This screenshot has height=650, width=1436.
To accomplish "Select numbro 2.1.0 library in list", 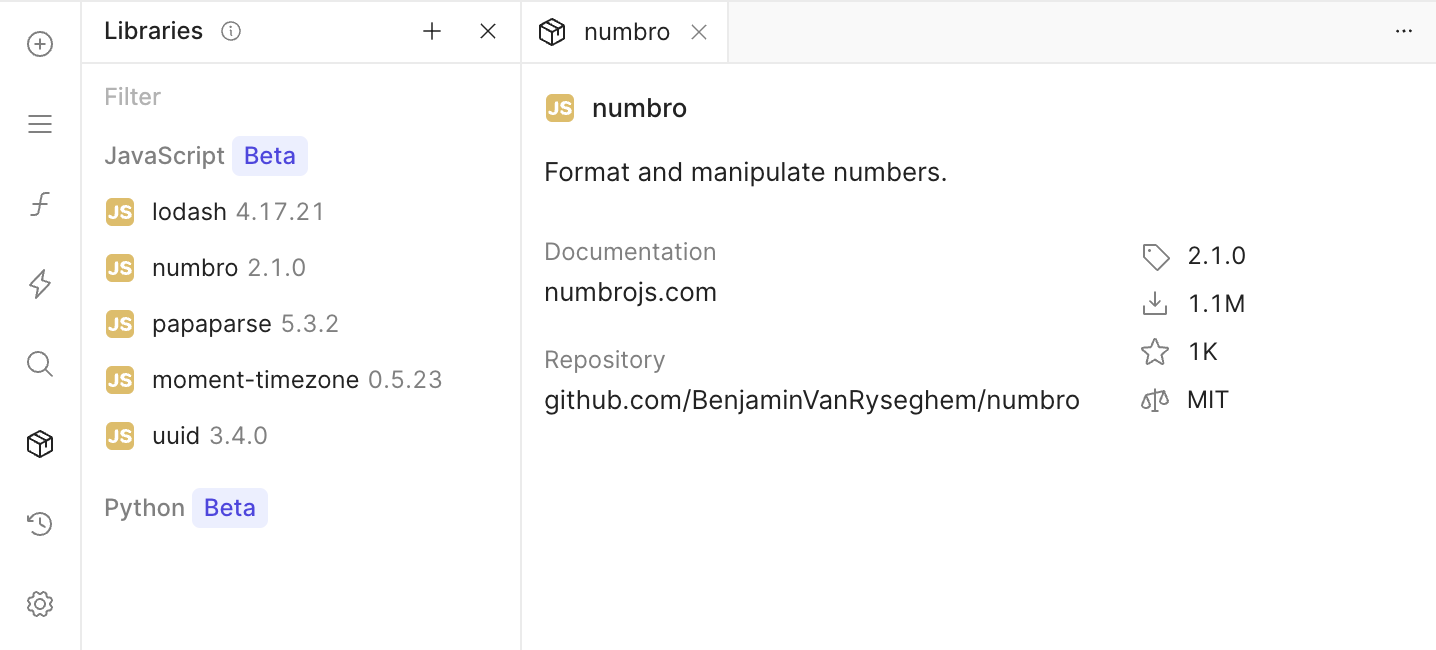I will point(300,268).
